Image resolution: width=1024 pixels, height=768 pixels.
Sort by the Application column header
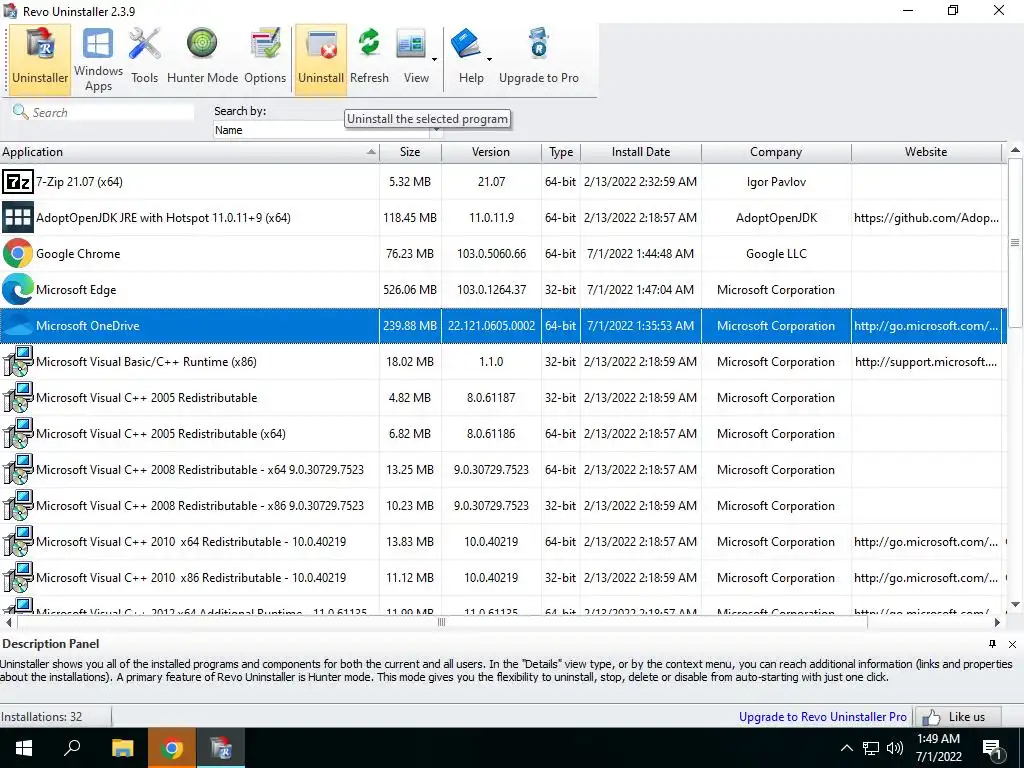click(189, 152)
